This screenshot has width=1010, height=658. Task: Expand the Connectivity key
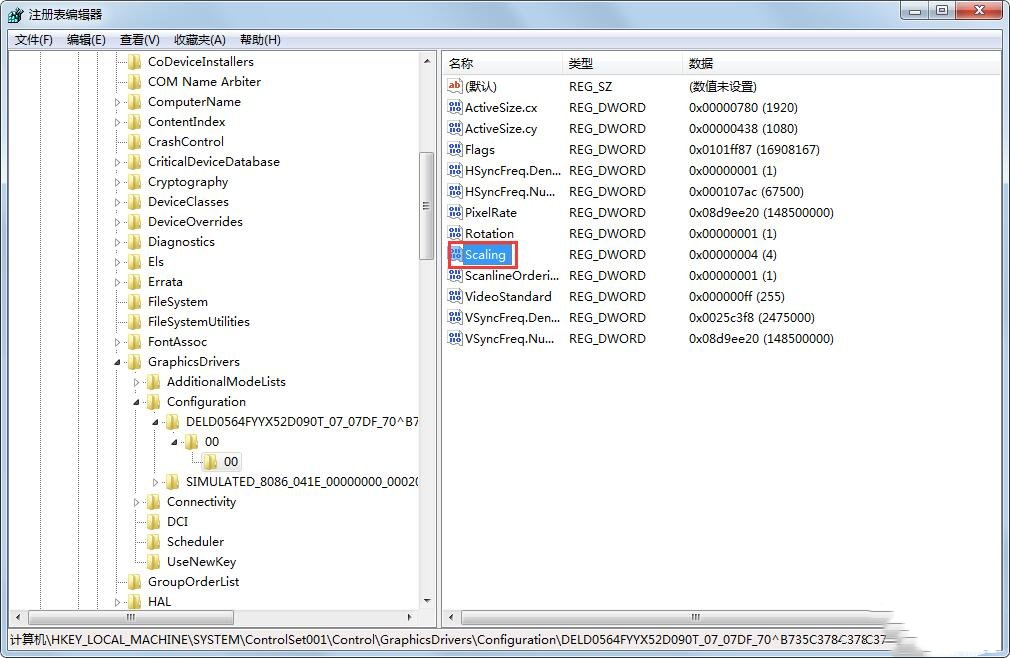tap(137, 502)
